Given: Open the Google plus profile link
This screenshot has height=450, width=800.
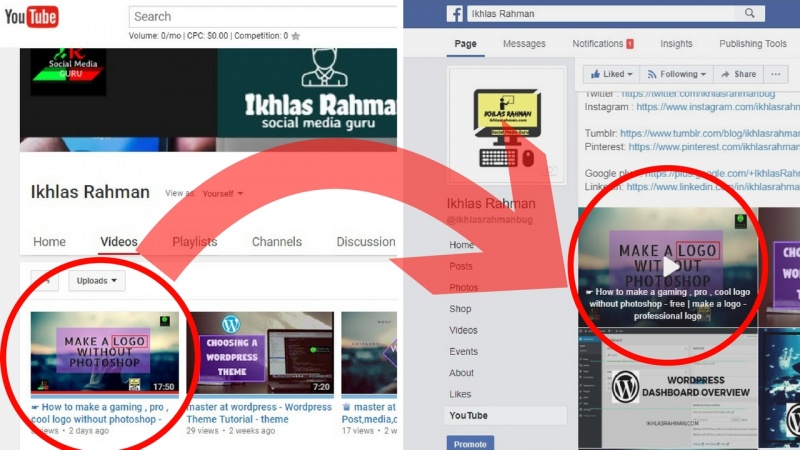Looking at the screenshot, I should [722, 173].
